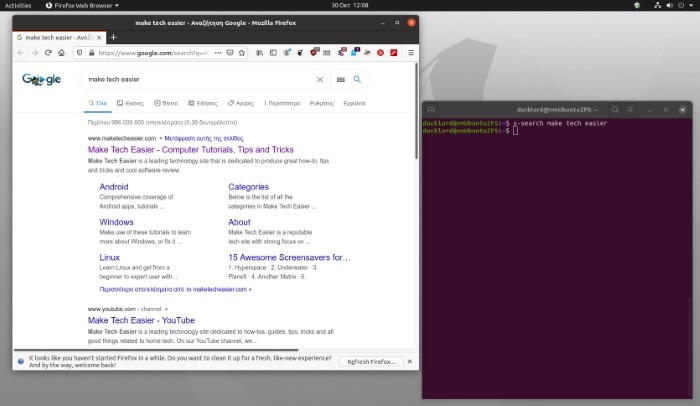Screen dimensions: 700x406
Task: Open Activities overview
Action: [18, 5]
